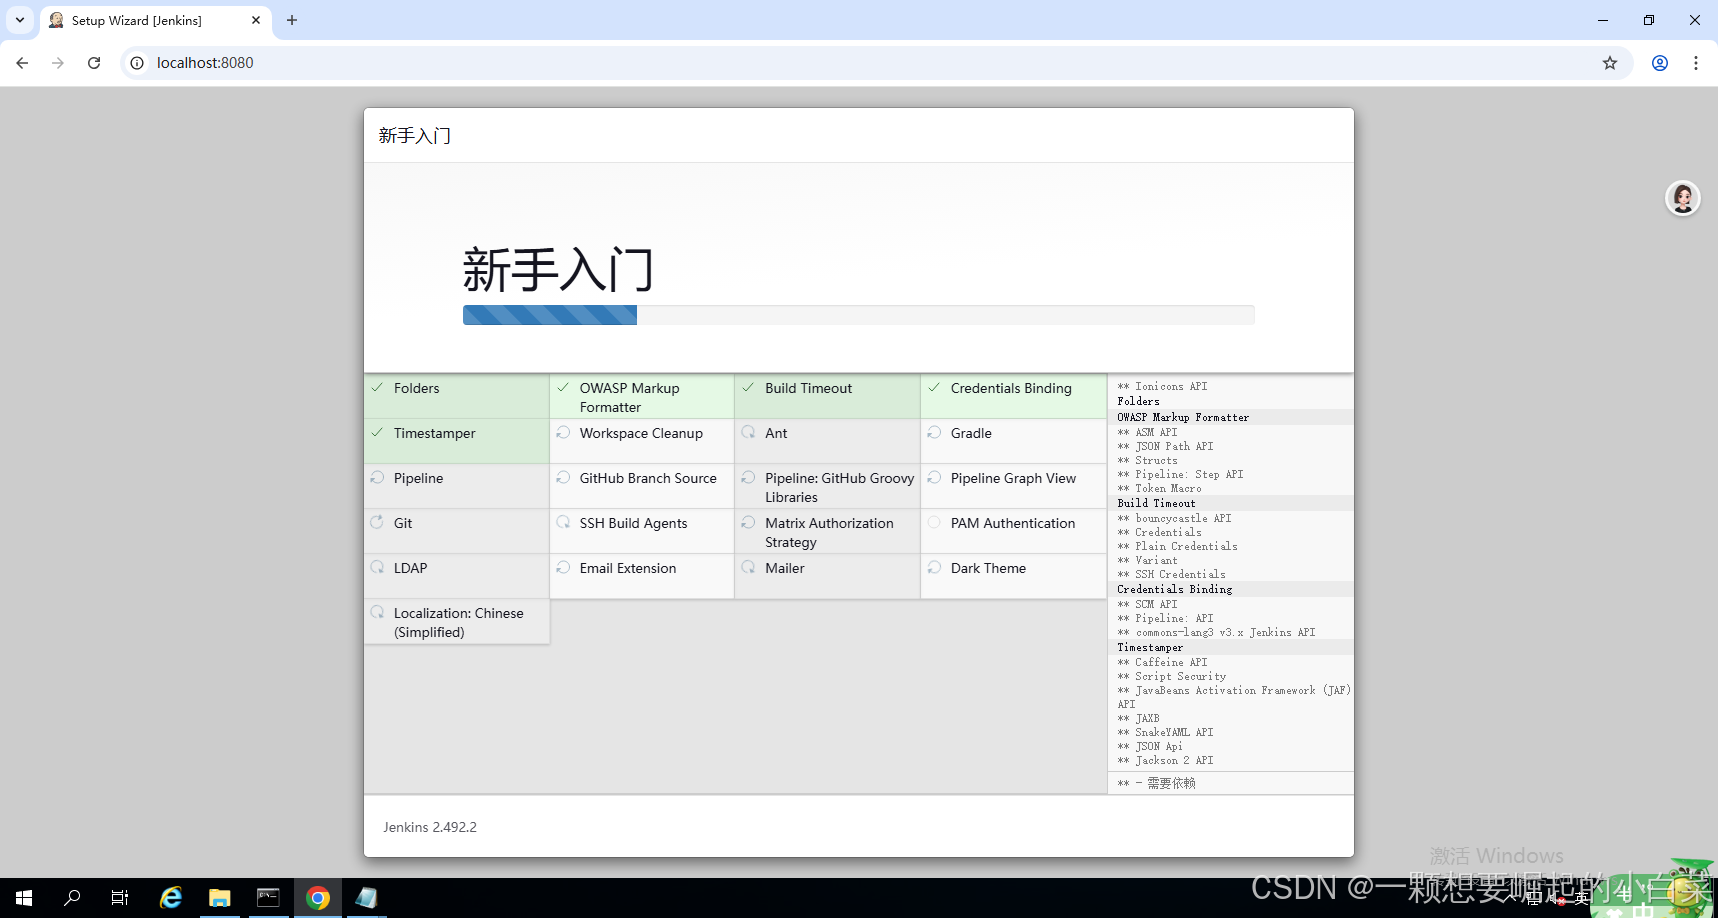Image resolution: width=1718 pixels, height=918 pixels.
Task: Click '** Caffeine API' log entry
Action: 1162,662
